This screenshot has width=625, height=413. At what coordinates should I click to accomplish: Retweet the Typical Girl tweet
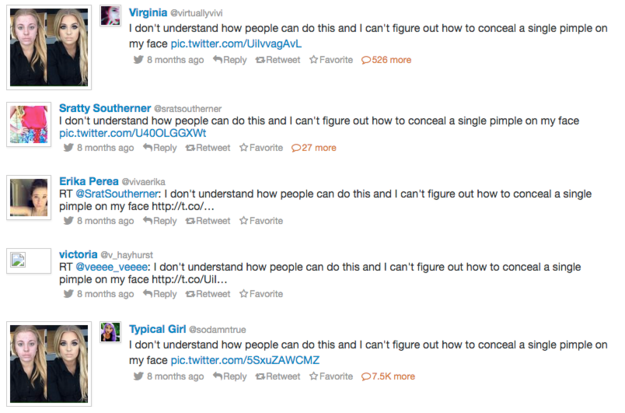(278, 376)
